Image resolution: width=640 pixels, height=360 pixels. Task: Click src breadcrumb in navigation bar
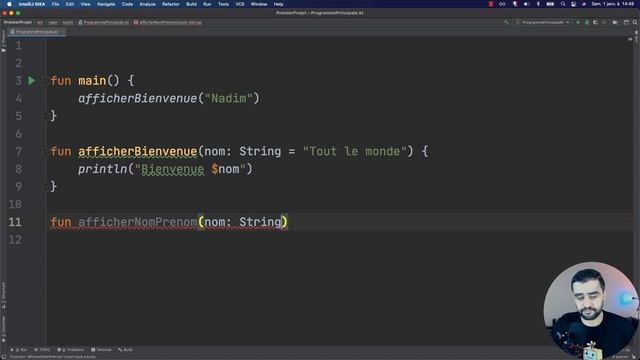[40, 22]
